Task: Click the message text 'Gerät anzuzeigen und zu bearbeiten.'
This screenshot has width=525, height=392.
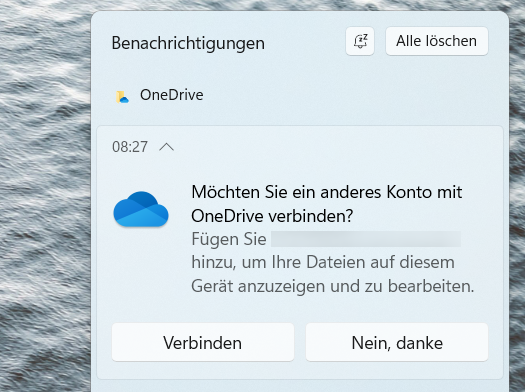Action: 333,286
